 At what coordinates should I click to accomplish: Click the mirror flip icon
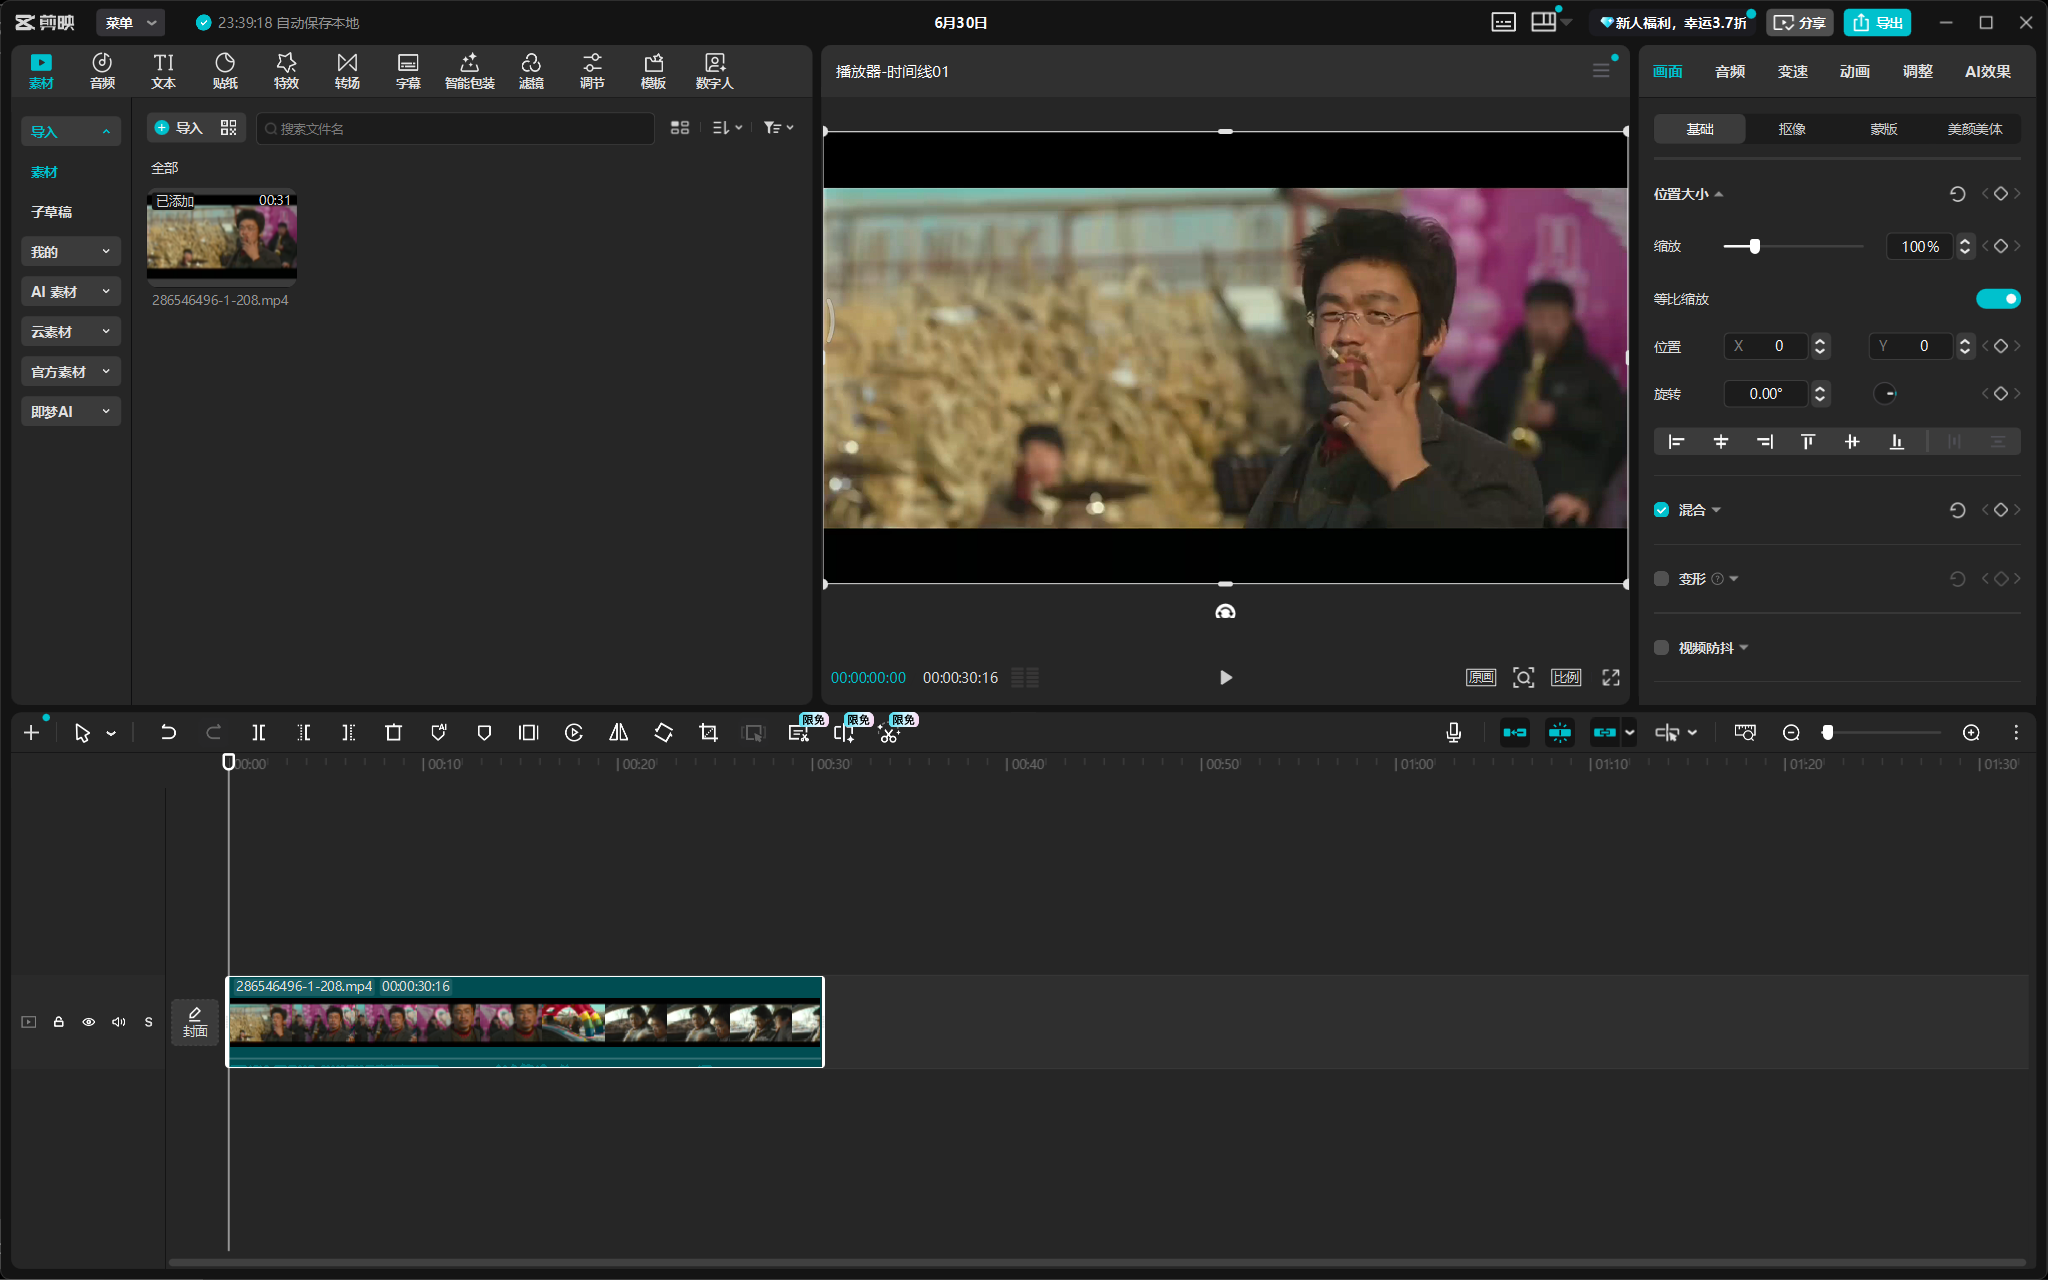point(619,733)
